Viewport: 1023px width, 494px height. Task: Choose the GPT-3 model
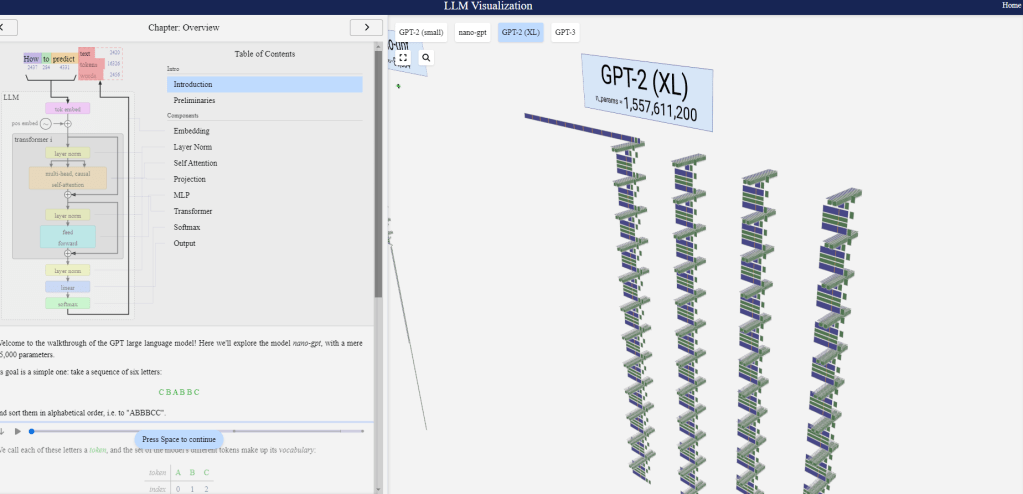[x=565, y=32]
